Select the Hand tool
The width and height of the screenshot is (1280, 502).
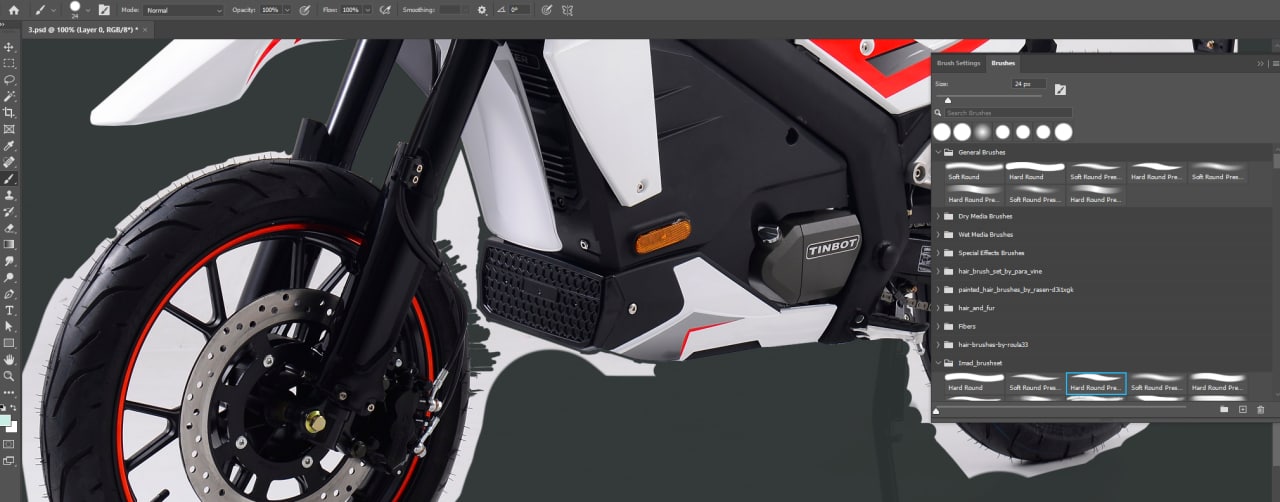[9, 359]
